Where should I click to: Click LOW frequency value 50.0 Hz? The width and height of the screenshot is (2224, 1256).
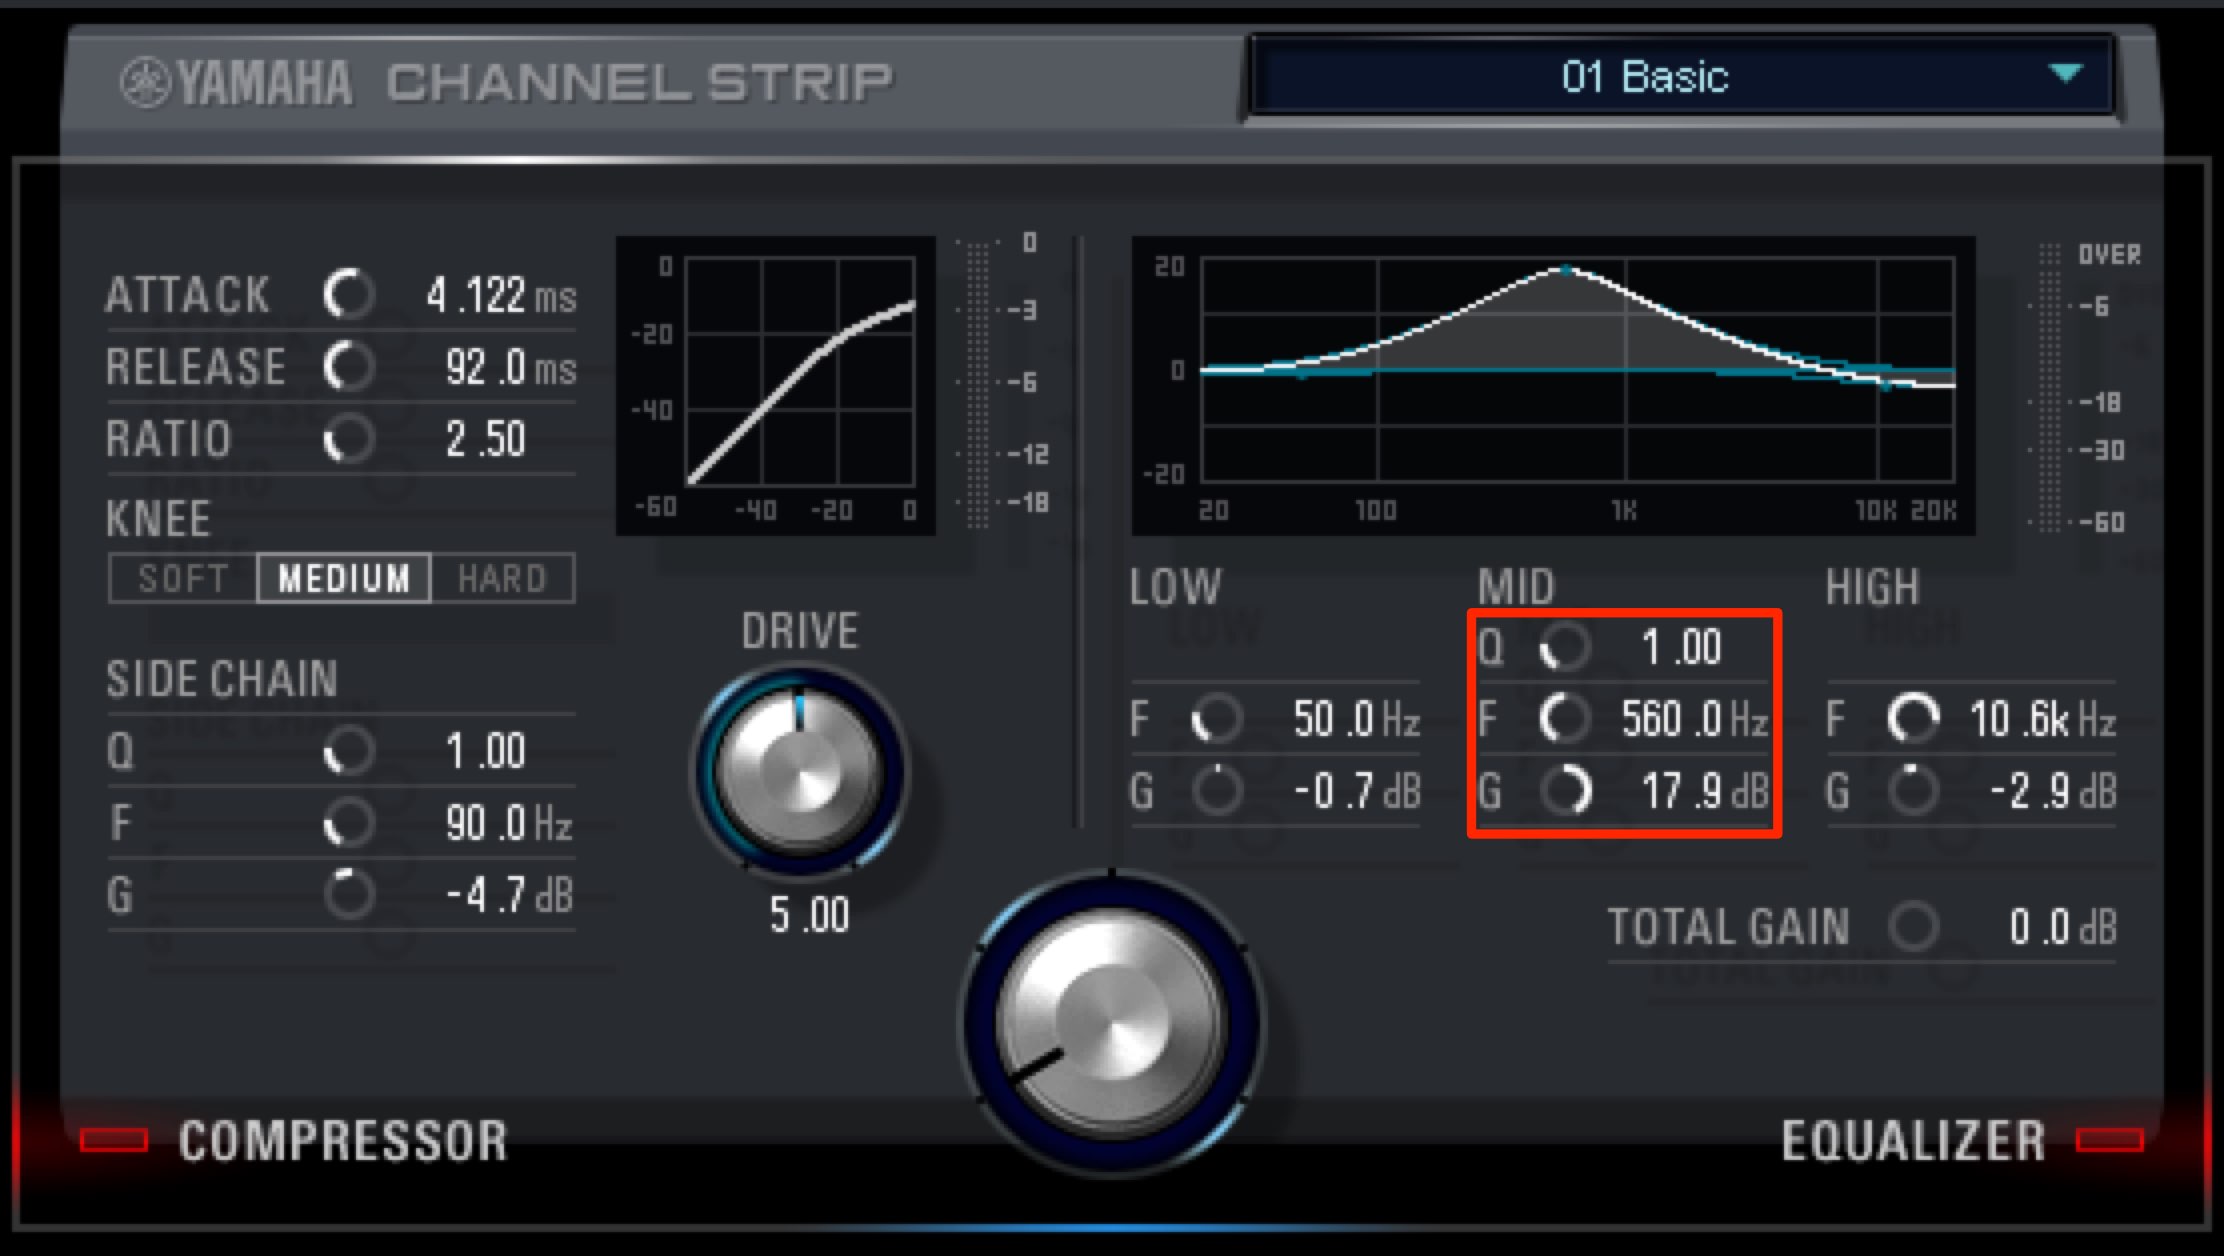tap(1357, 719)
